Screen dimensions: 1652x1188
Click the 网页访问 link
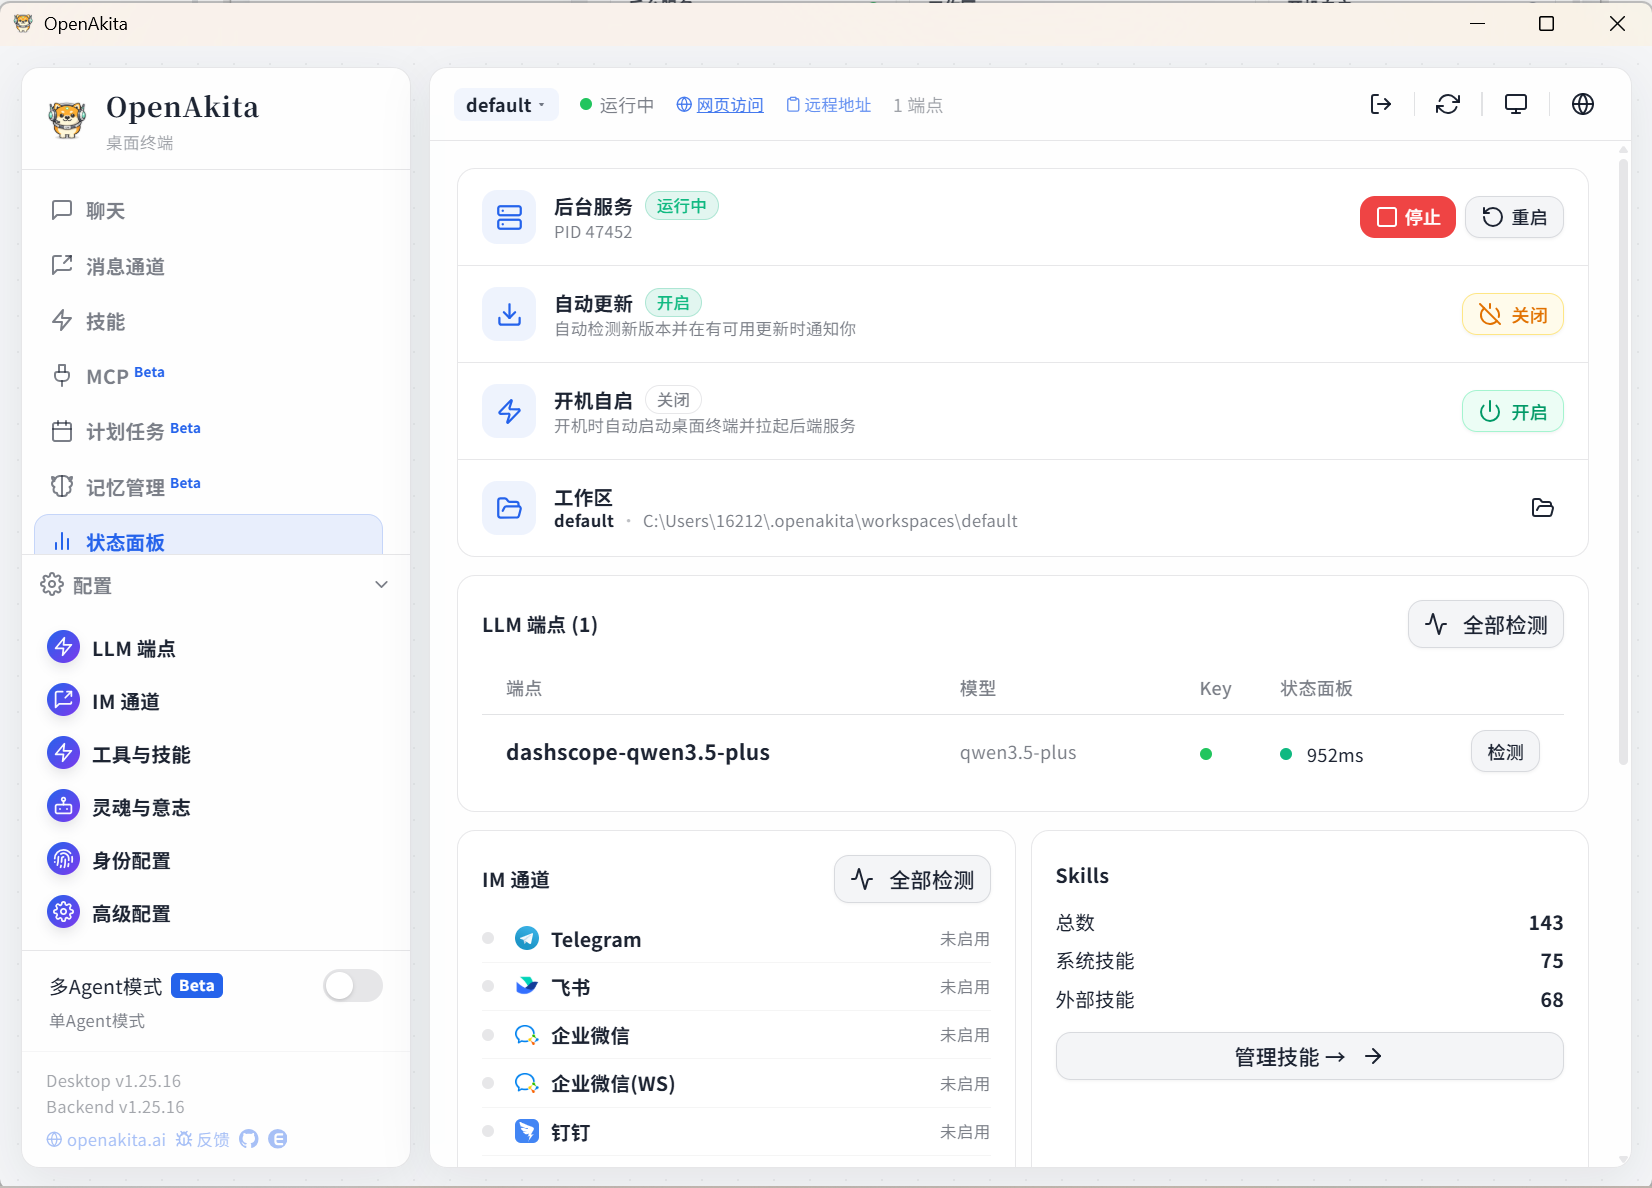click(x=720, y=105)
